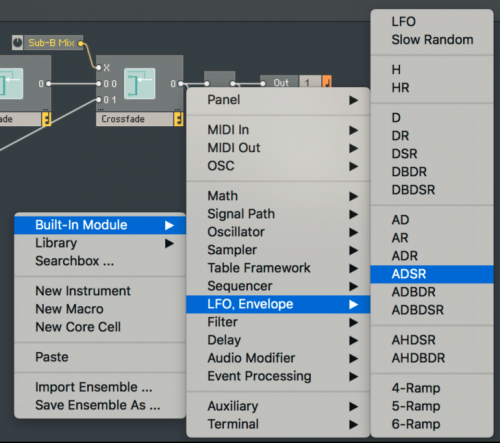The height and width of the screenshot is (443, 500).
Task: Click the orange note icon on the Out module
Action: coord(327,82)
